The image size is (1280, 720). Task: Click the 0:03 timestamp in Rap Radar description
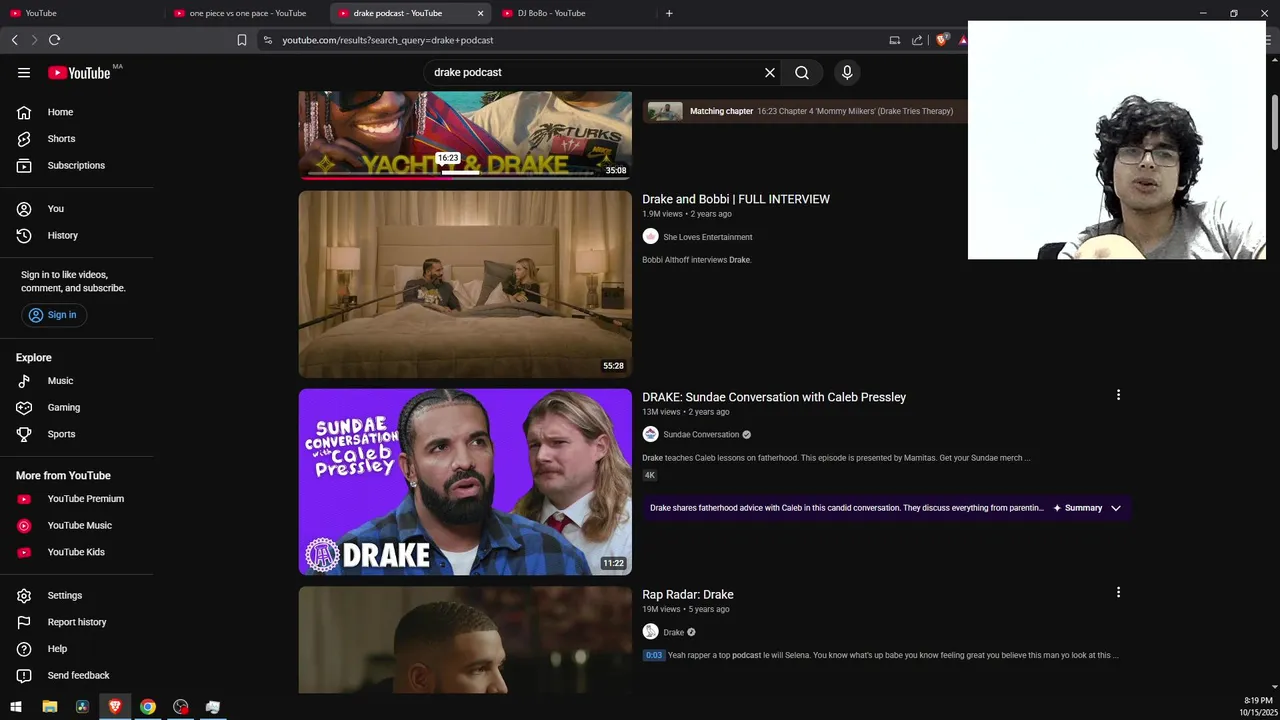coord(653,655)
